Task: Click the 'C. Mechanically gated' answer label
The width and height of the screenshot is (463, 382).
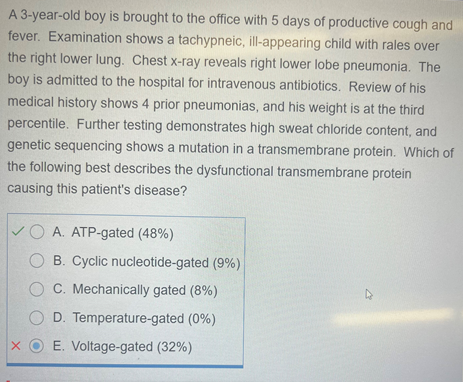Action: (x=119, y=289)
